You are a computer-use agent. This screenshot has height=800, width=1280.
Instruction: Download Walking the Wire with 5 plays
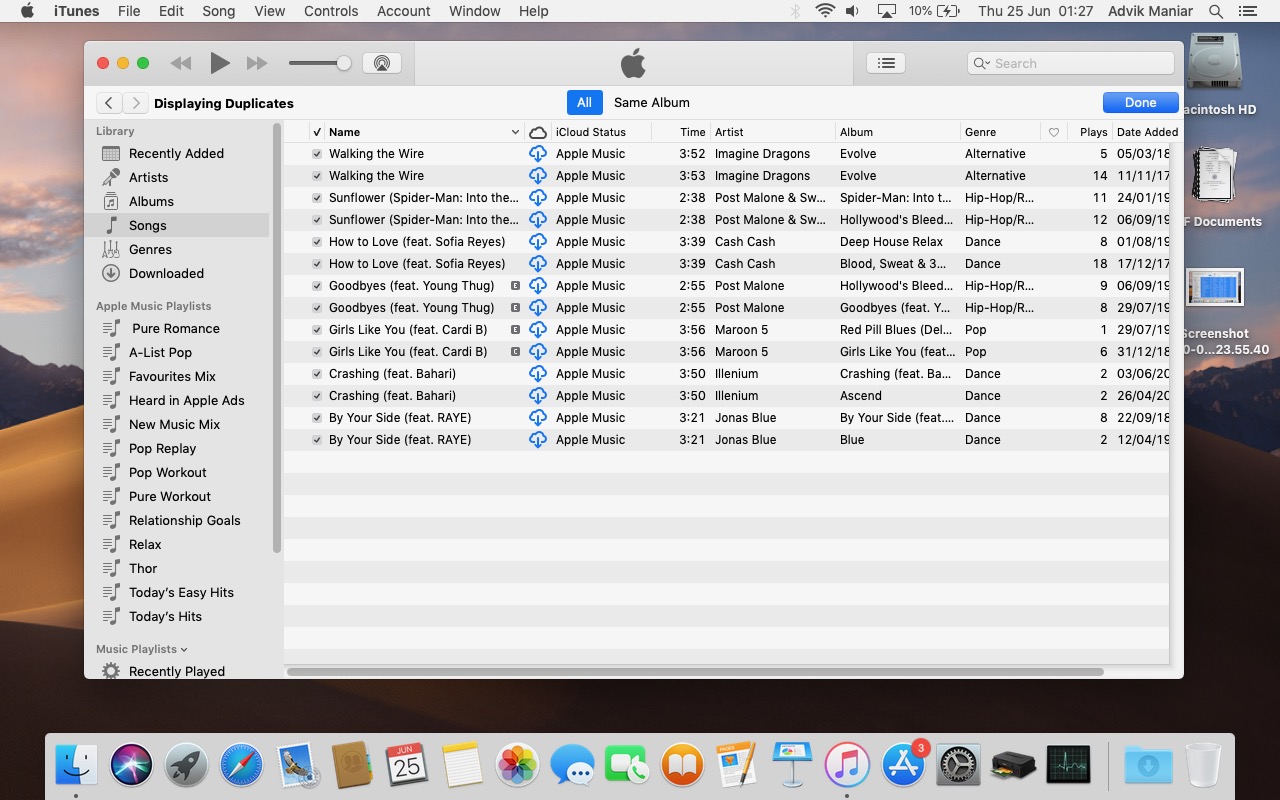click(538, 154)
